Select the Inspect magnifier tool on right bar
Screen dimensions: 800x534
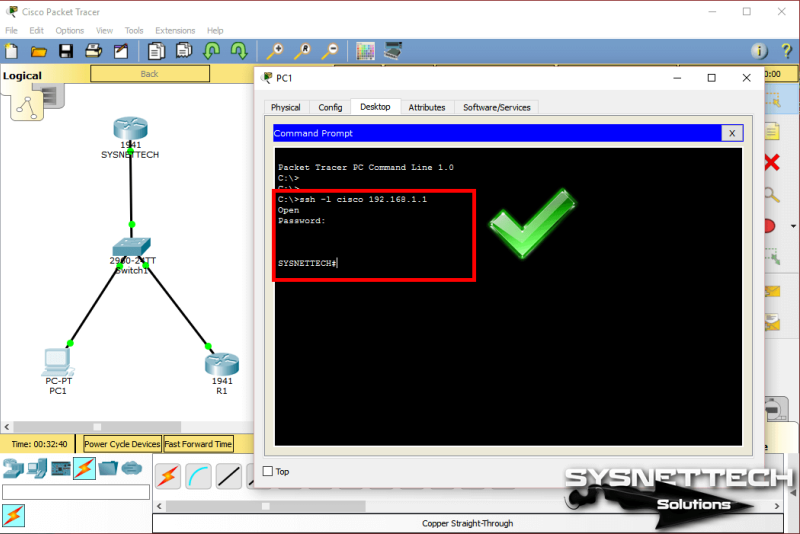772,194
